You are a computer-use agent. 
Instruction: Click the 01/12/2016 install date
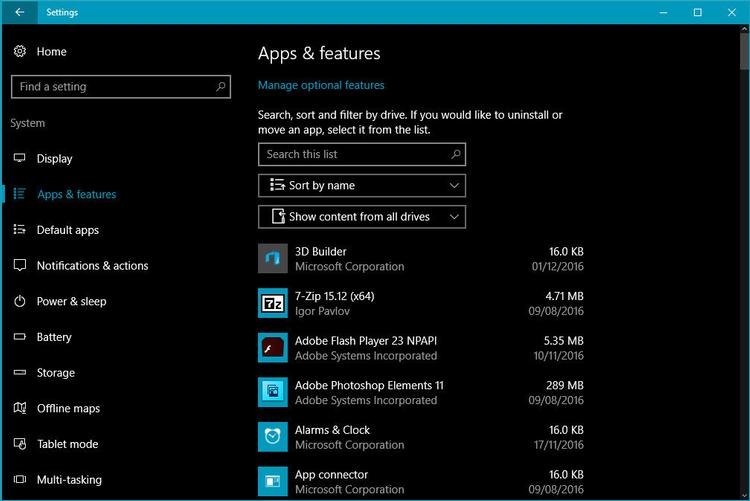(x=558, y=267)
